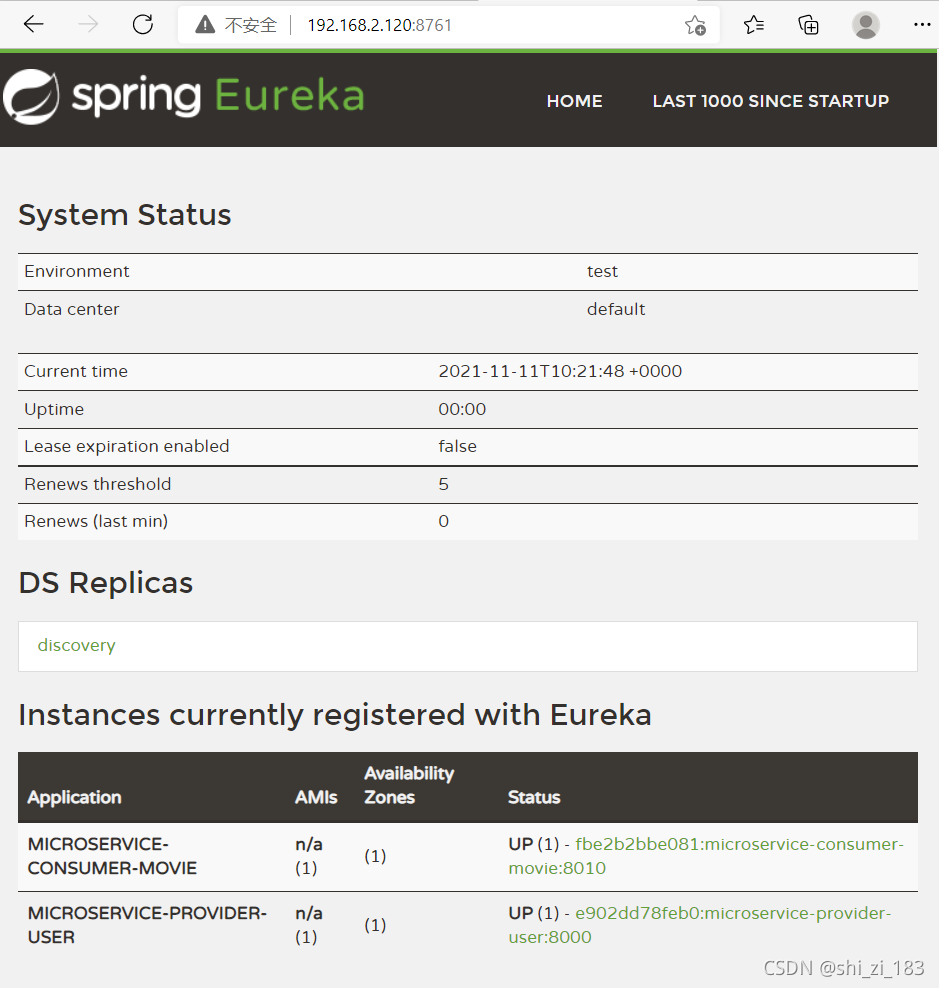Screen dimensions: 939x988
Task: Click availability zones (1) in PROVIDER-USER row
Action: [375, 925]
